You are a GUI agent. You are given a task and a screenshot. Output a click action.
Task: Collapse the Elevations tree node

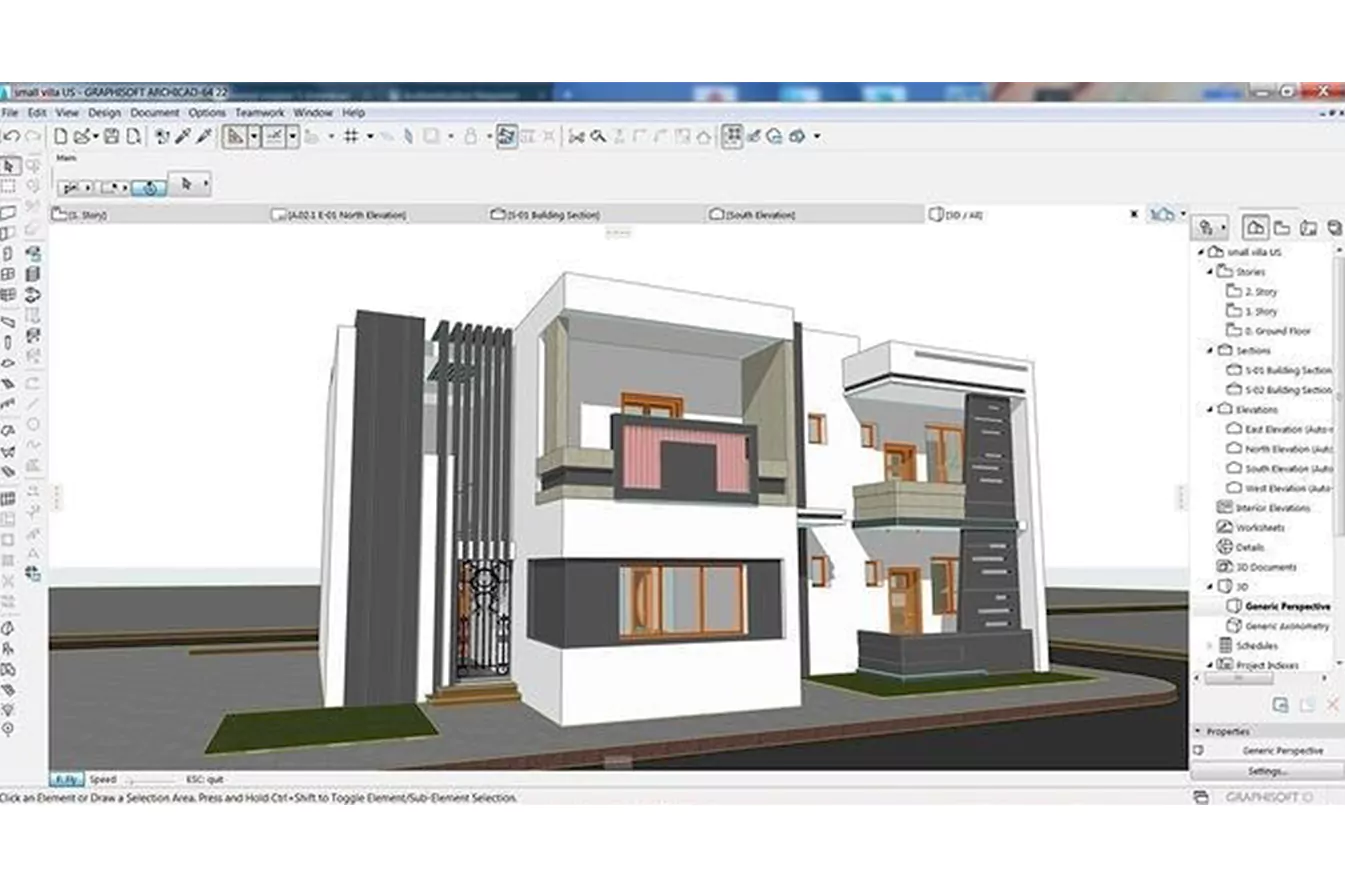(x=1211, y=409)
